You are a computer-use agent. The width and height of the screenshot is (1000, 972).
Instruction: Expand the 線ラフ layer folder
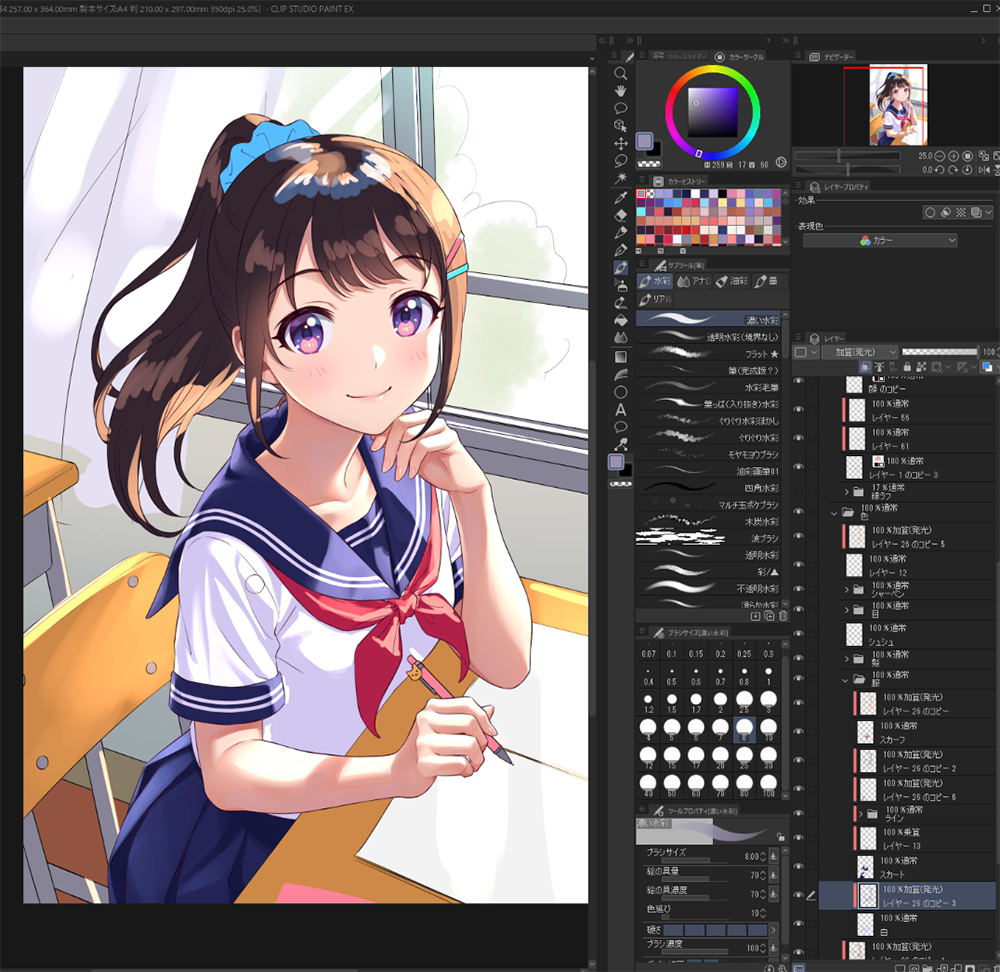pos(847,492)
